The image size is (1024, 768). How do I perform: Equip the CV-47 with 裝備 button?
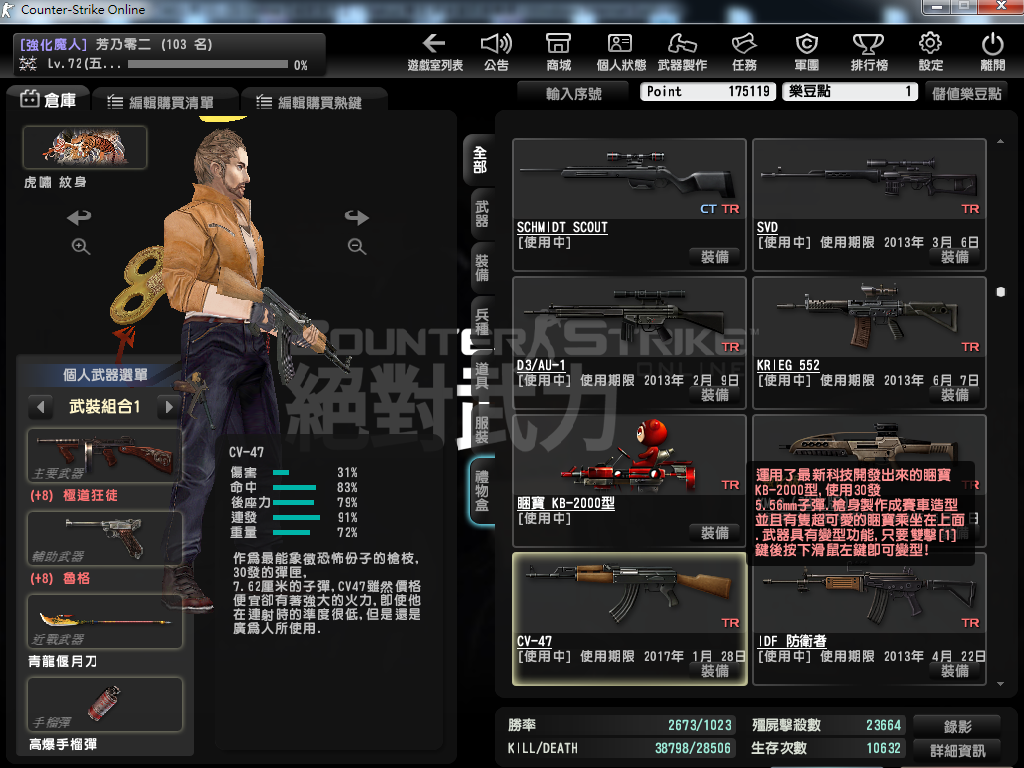(x=714, y=671)
